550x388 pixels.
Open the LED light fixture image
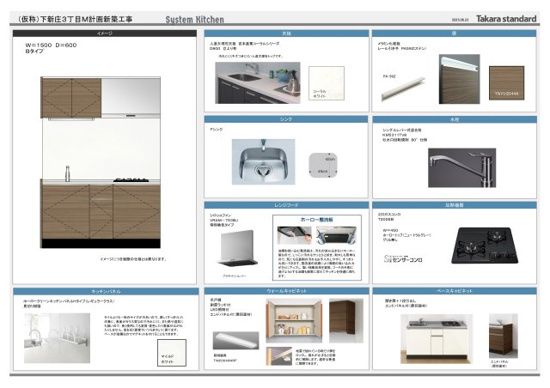236,340
